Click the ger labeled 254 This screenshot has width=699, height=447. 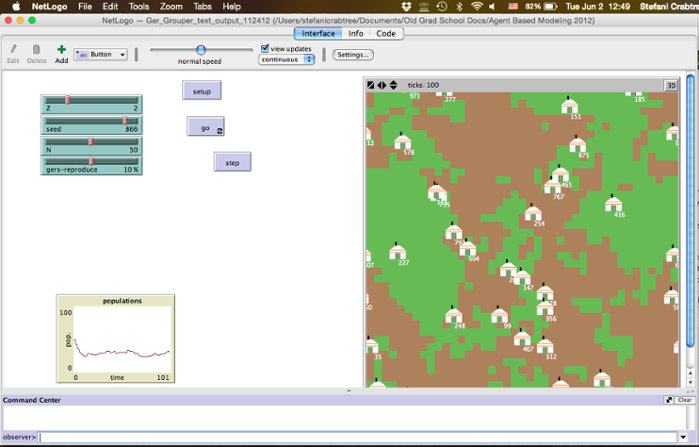pyautogui.click(x=533, y=213)
